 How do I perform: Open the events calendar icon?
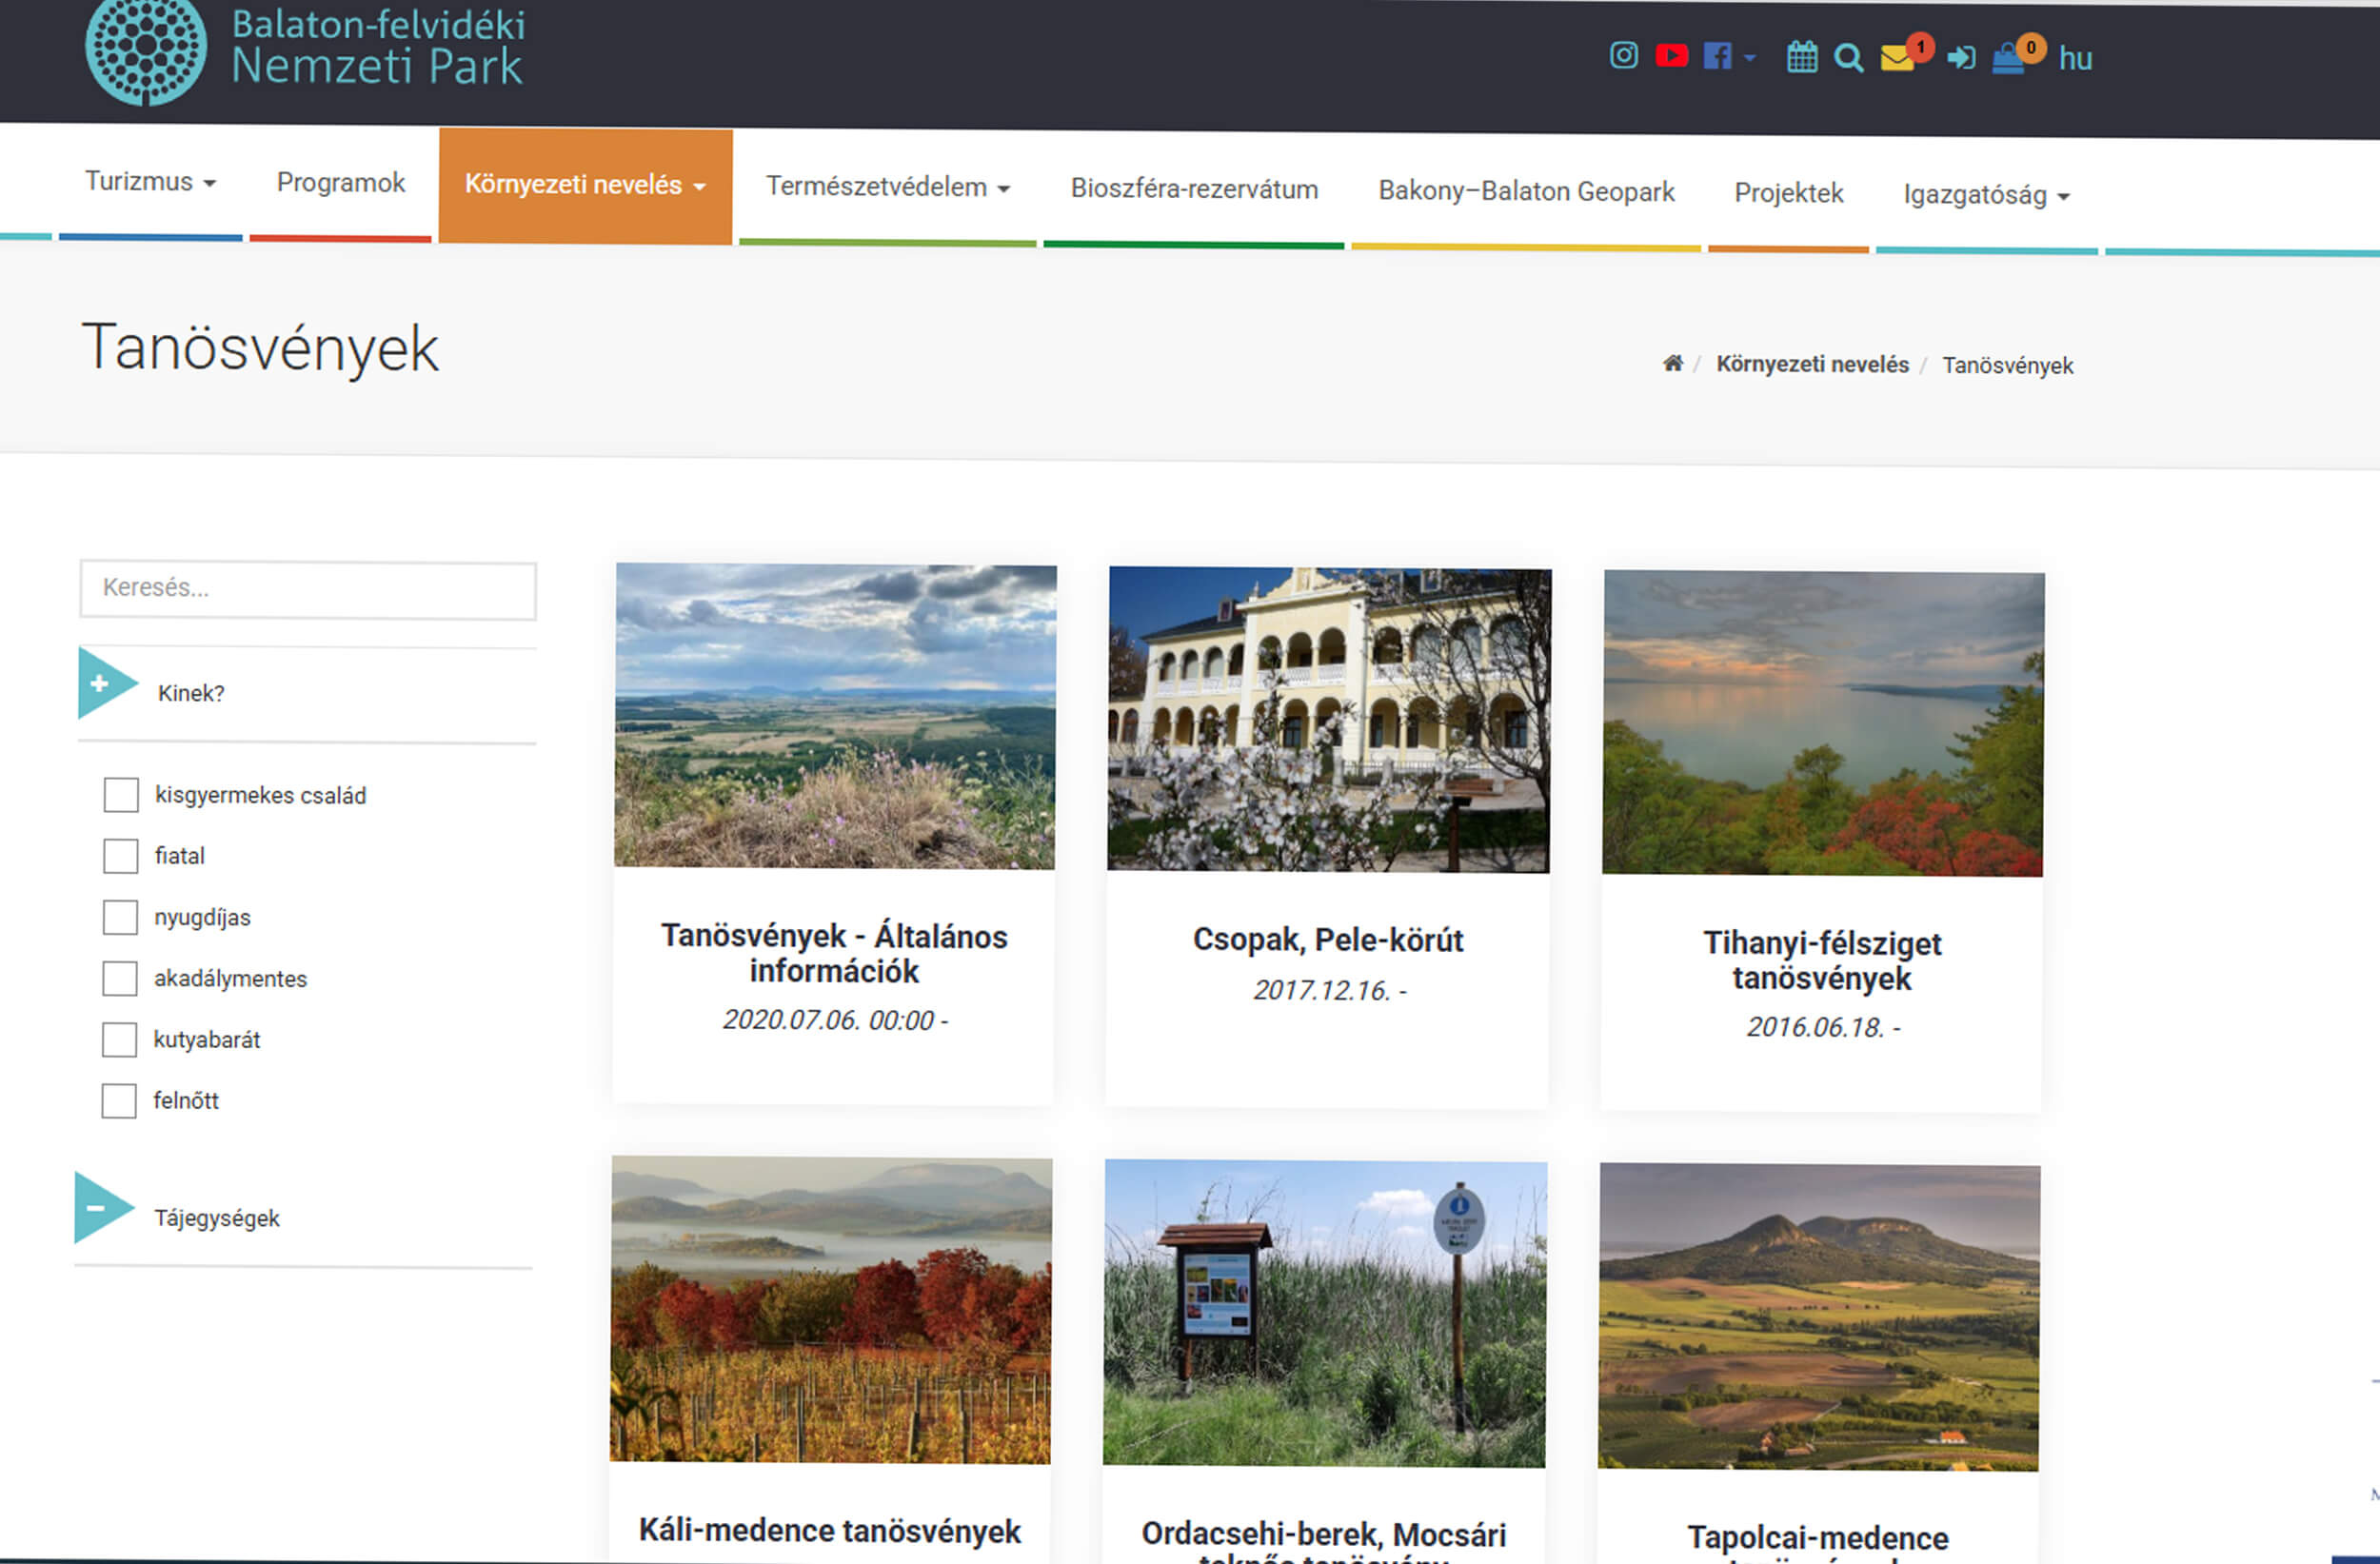click(1801, 57)
